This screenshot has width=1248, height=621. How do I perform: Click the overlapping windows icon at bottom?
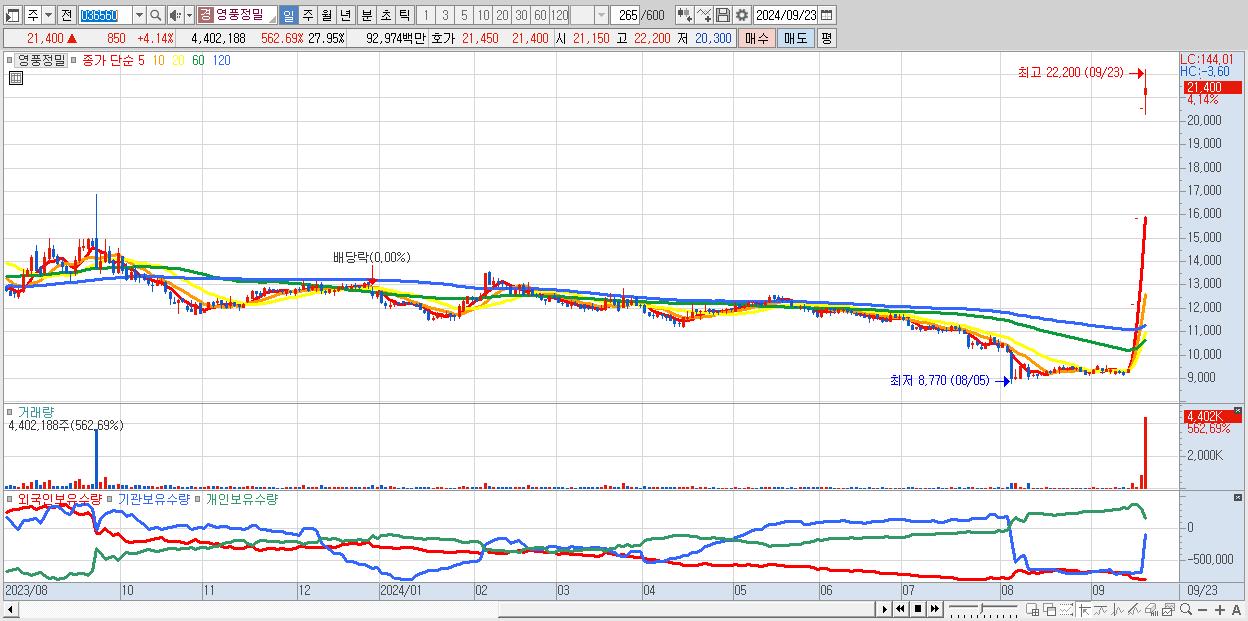1049,610
